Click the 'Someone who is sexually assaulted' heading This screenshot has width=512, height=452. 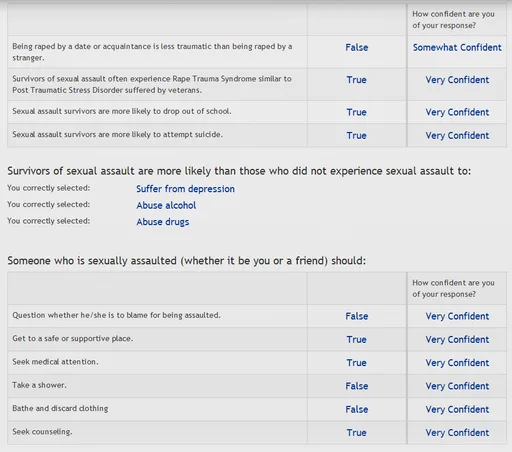(186, 261)
